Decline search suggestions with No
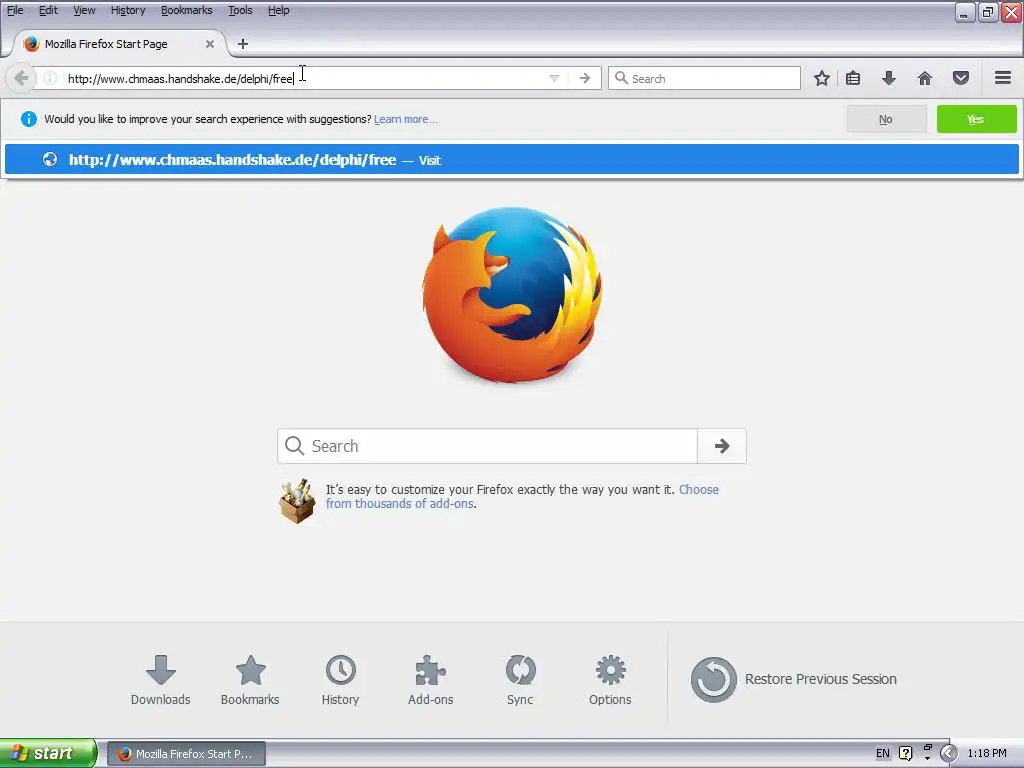Image resolution: width=1024 pixels, height=768 pixels. click(x=886, y=120)
